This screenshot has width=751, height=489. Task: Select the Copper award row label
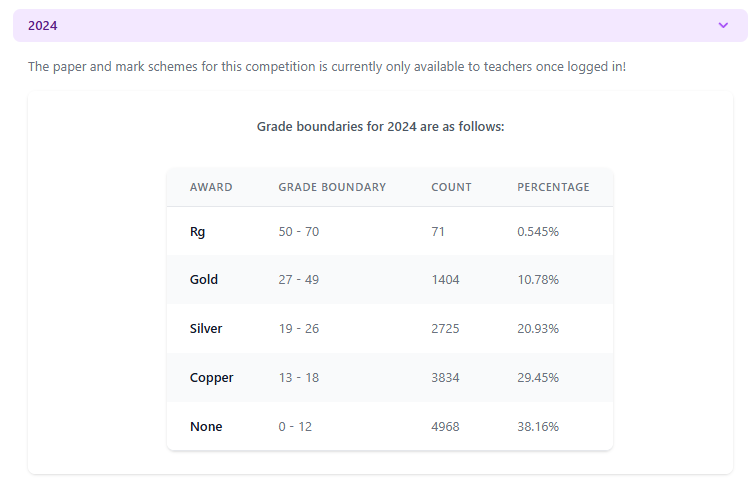pyautogui.click(x=212, y=378)
